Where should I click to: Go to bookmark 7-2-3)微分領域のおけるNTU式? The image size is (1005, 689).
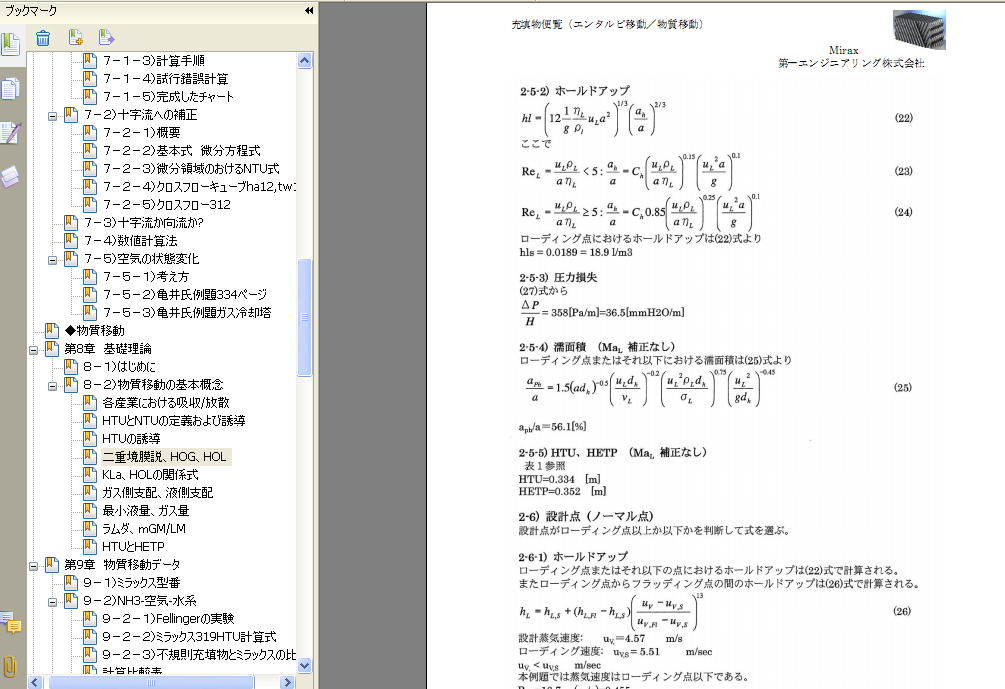pyautogui.click(x=191, y=169)
